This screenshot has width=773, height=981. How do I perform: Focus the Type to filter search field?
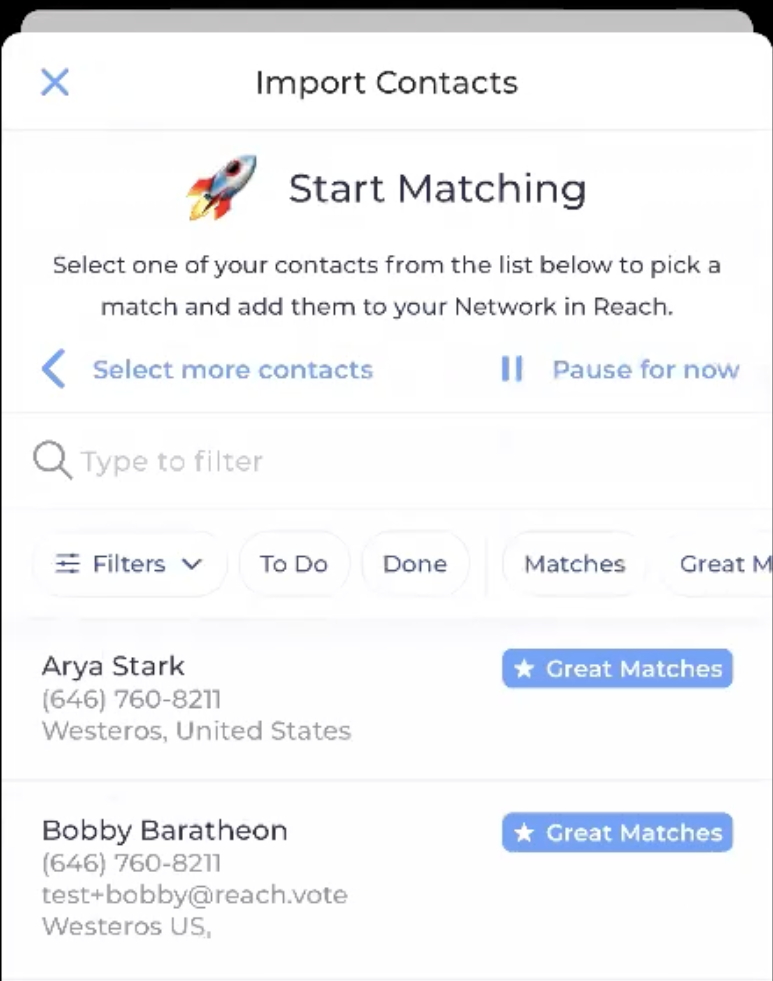click(x=386, y=461)
